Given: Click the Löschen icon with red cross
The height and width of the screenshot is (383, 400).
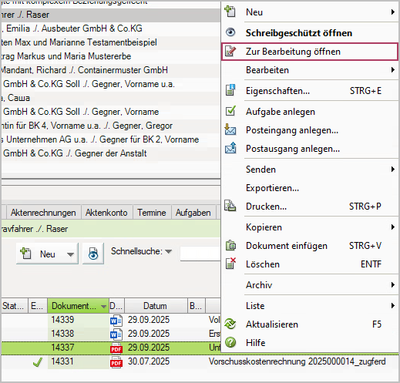Looking at the screenshot, I should [x=230, y=264].
